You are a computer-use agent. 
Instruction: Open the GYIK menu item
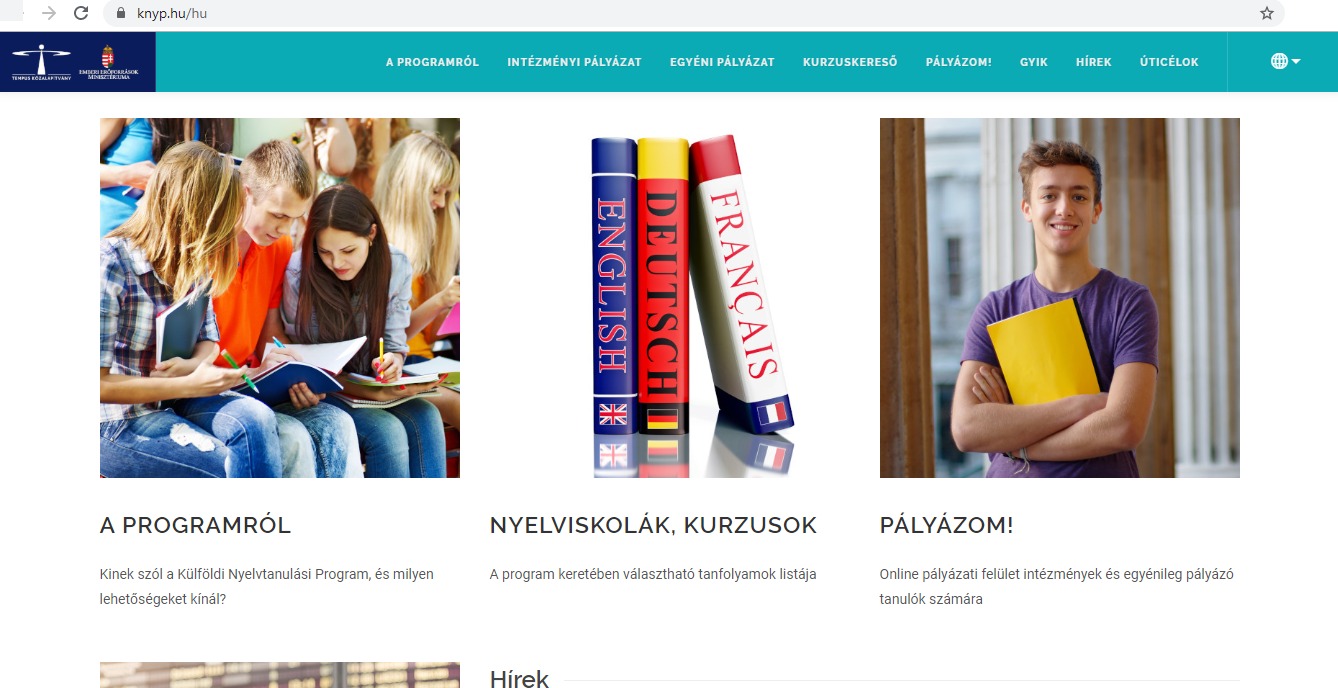(1034, 62)
